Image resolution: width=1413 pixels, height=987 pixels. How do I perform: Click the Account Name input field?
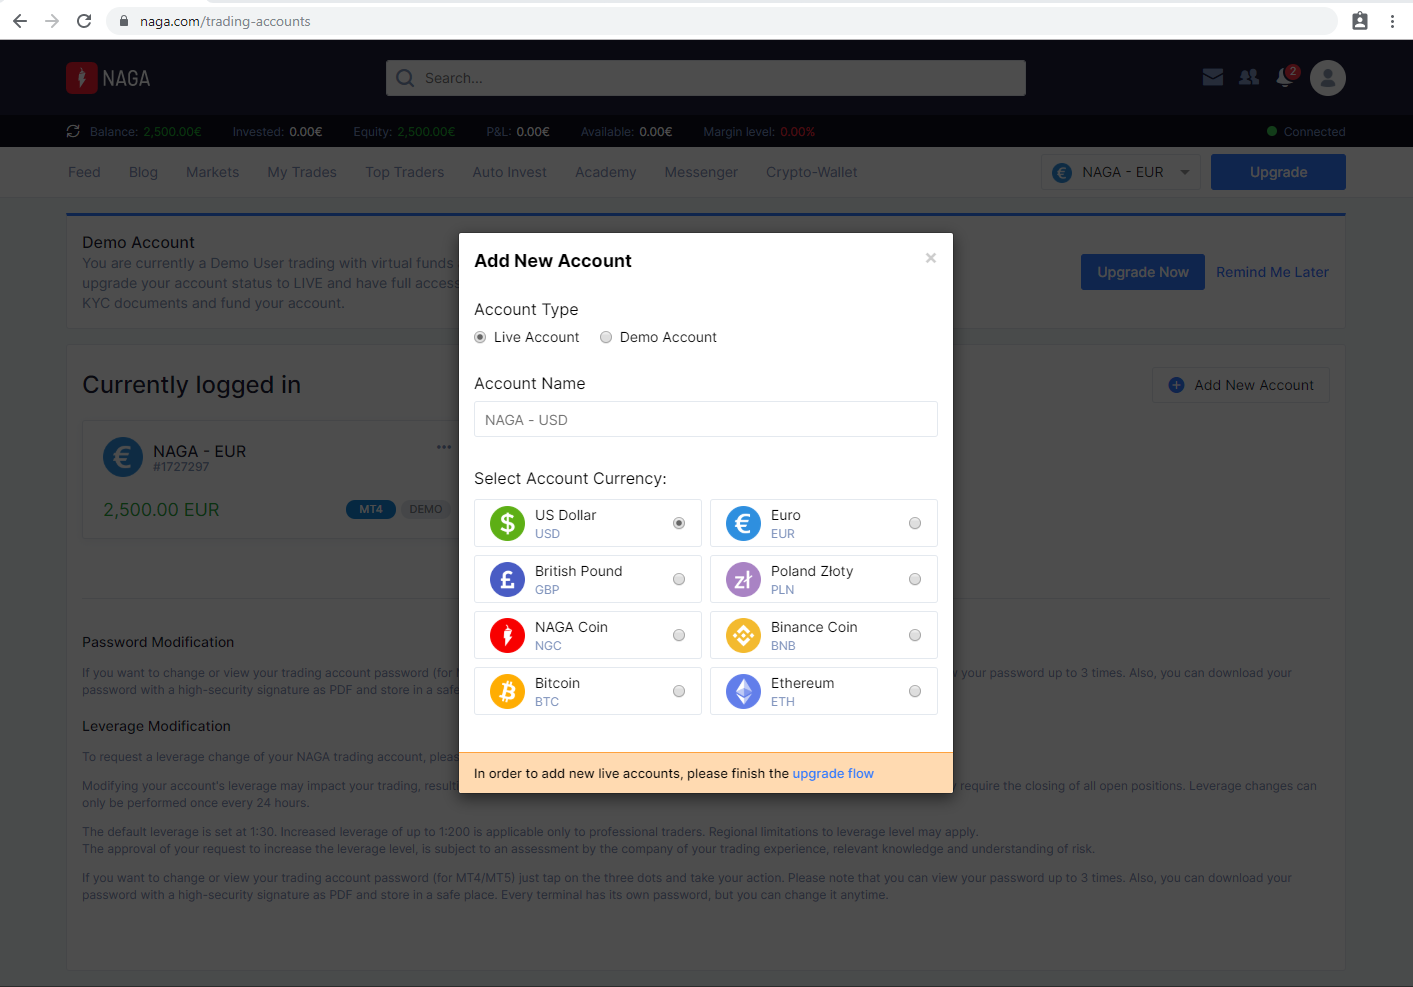706,419
